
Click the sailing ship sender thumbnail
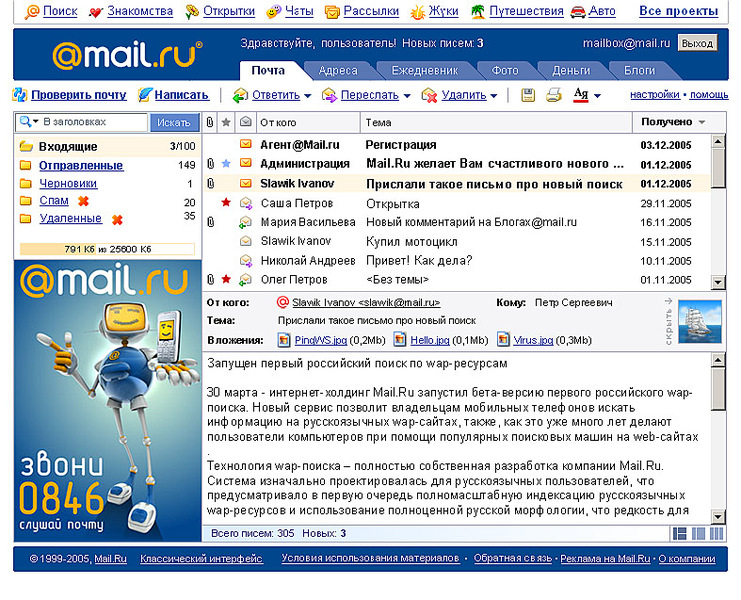point(700,321)
